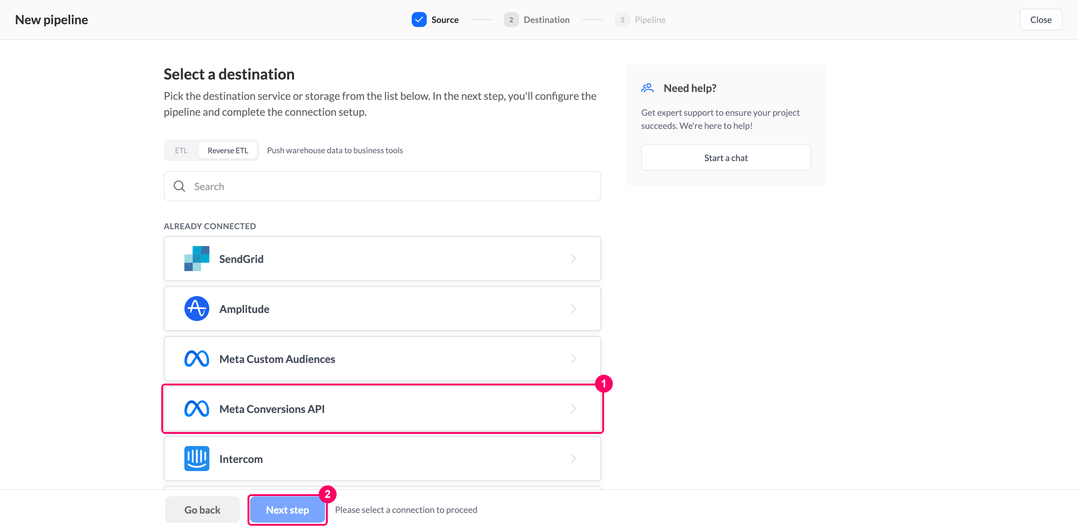Open the Meta Conversions API row chevron

point(573,408)
